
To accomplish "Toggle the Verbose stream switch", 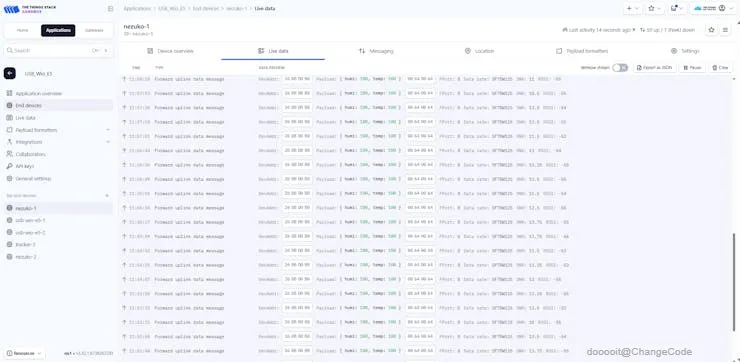I will pyautogui.click(x=620, y=68).
